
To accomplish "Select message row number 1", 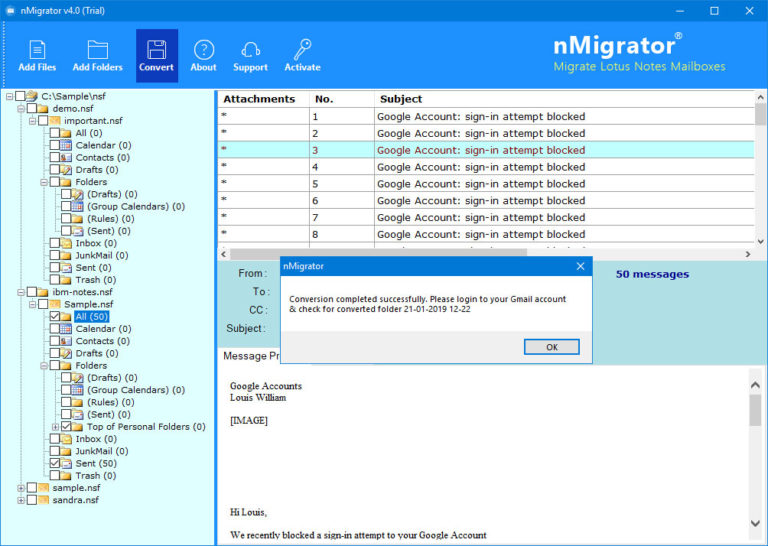I will click(x=486, y=117).
